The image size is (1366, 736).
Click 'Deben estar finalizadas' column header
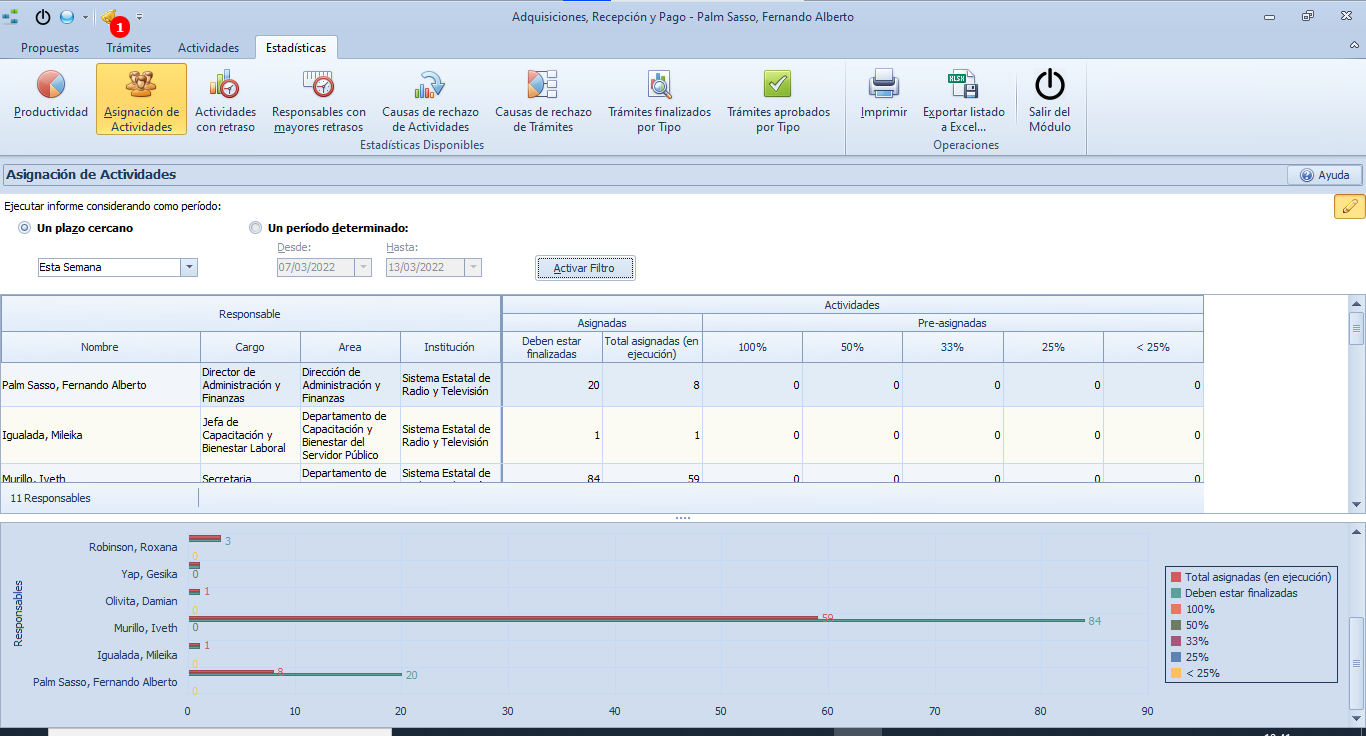click(x=552, y=347)
